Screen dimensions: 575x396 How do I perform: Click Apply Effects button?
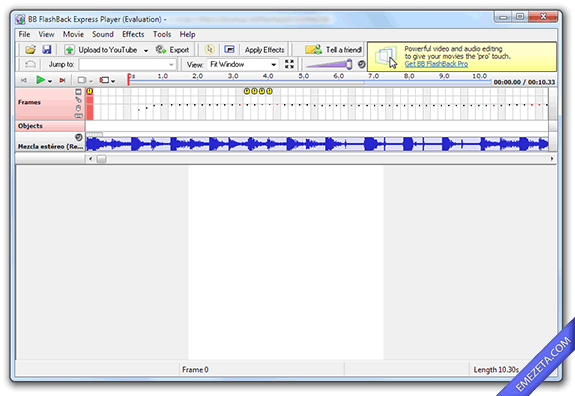point(264,50)
